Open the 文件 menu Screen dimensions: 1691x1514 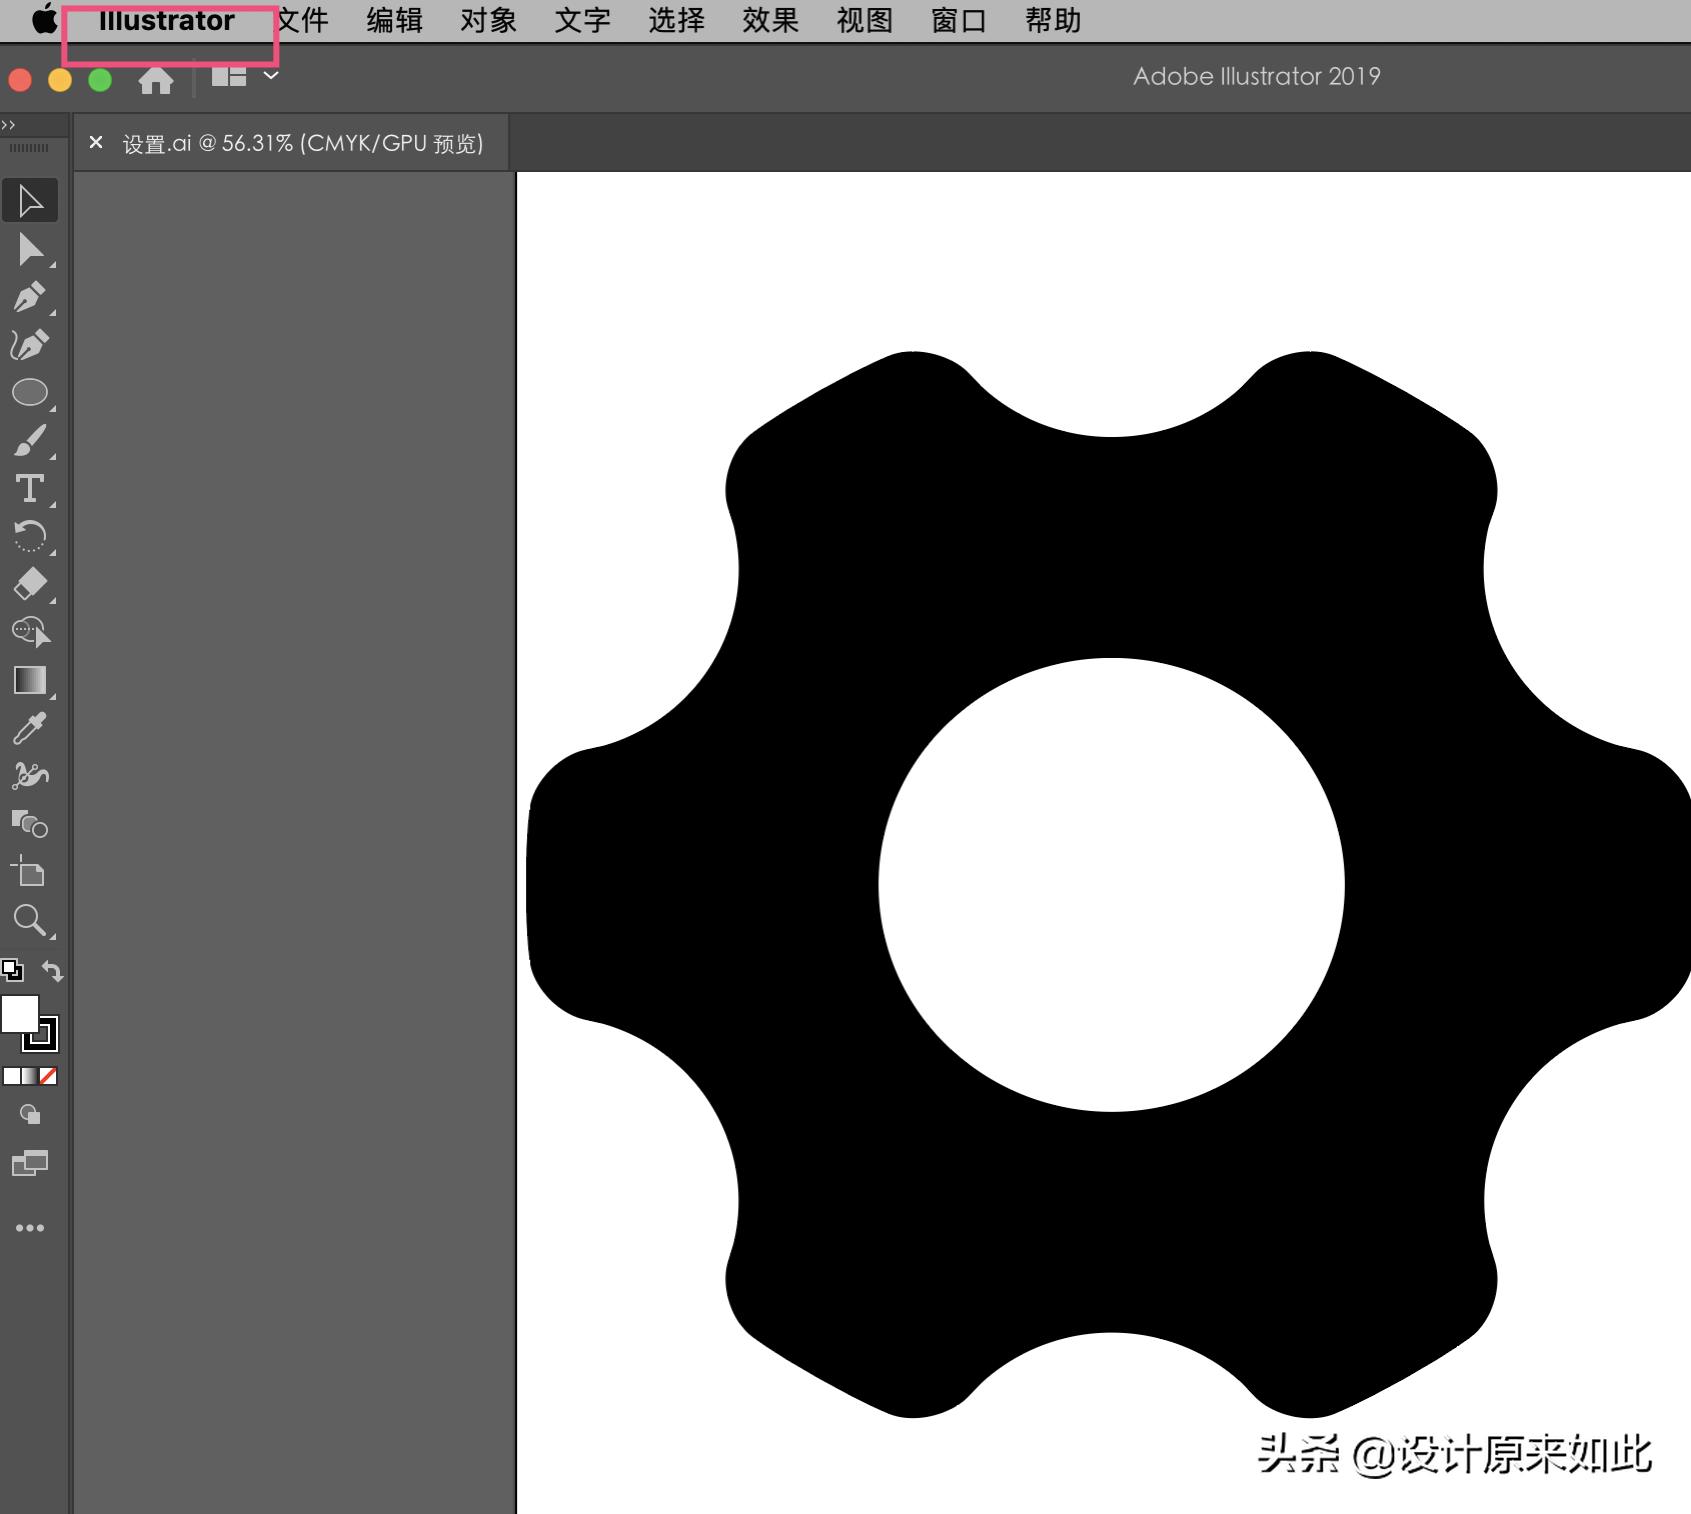click(303, 19)
